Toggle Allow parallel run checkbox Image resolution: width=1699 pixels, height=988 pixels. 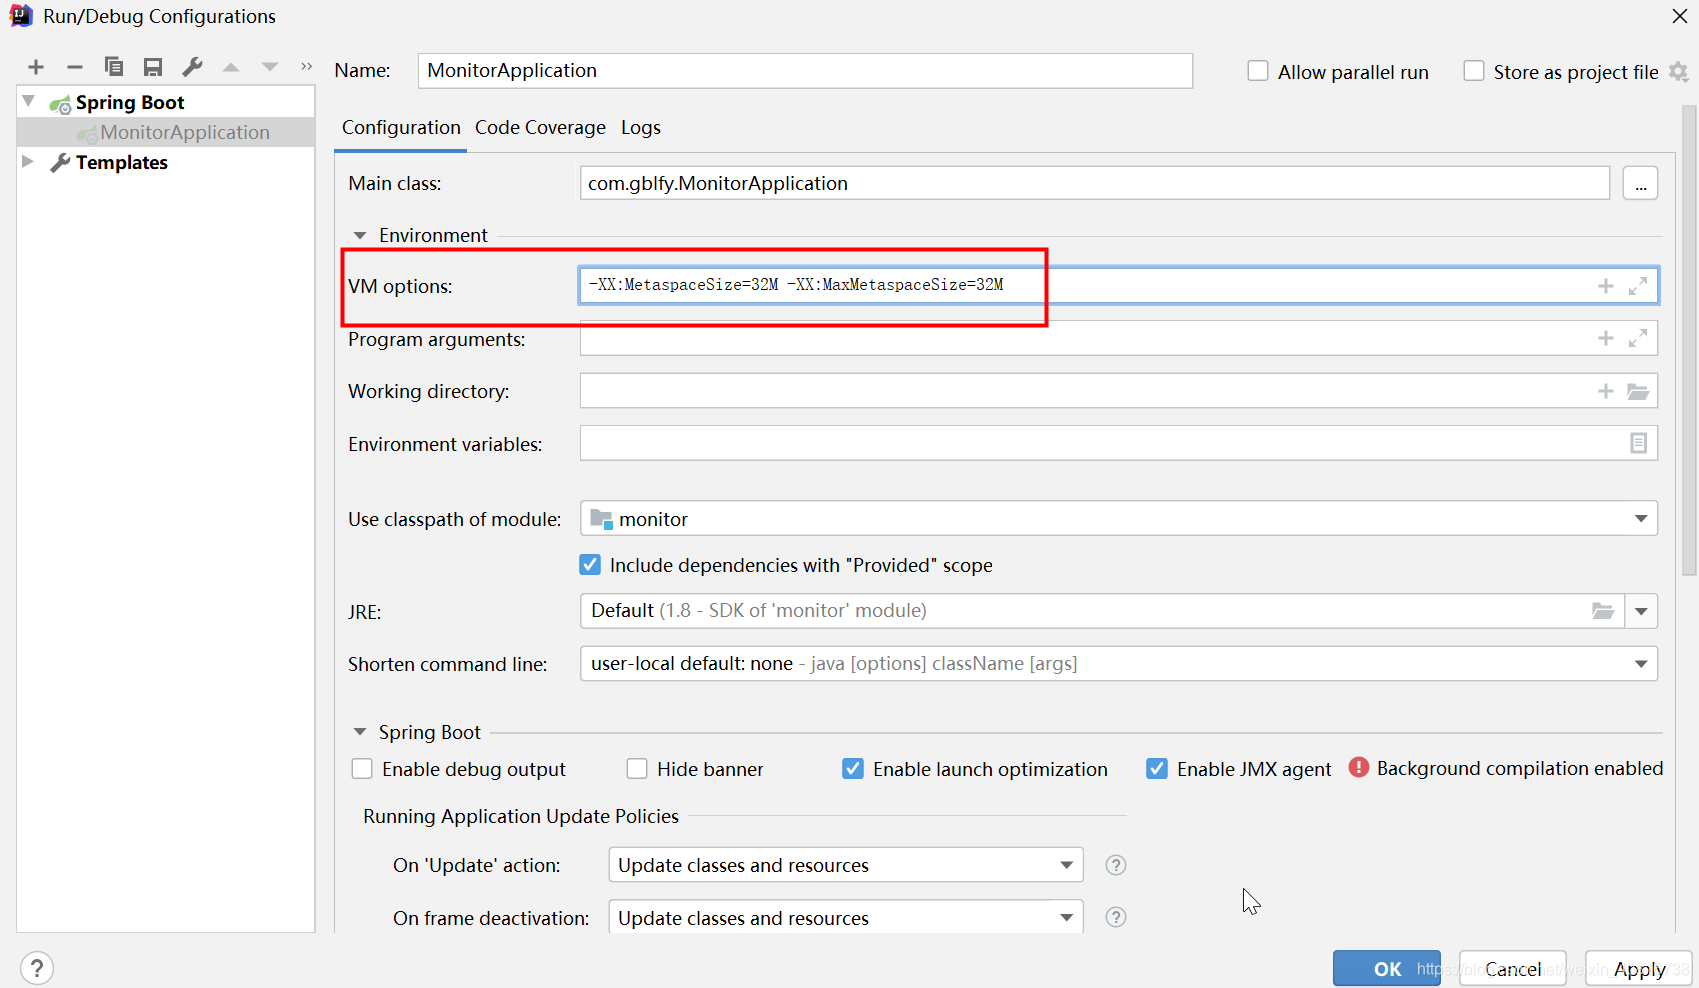click(1258, 71)
